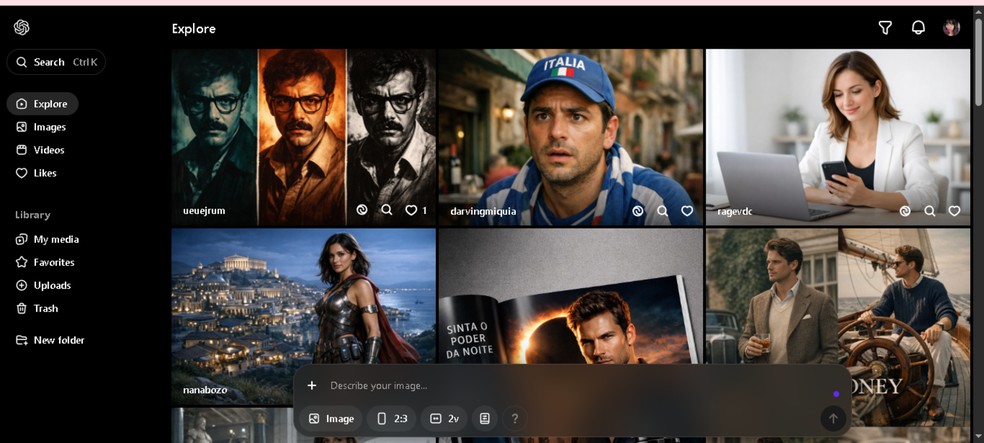This screenshot has height=443, width=984.
Task: Toggle the like heart on ueuejrum's image
Action: pos(411,211)
